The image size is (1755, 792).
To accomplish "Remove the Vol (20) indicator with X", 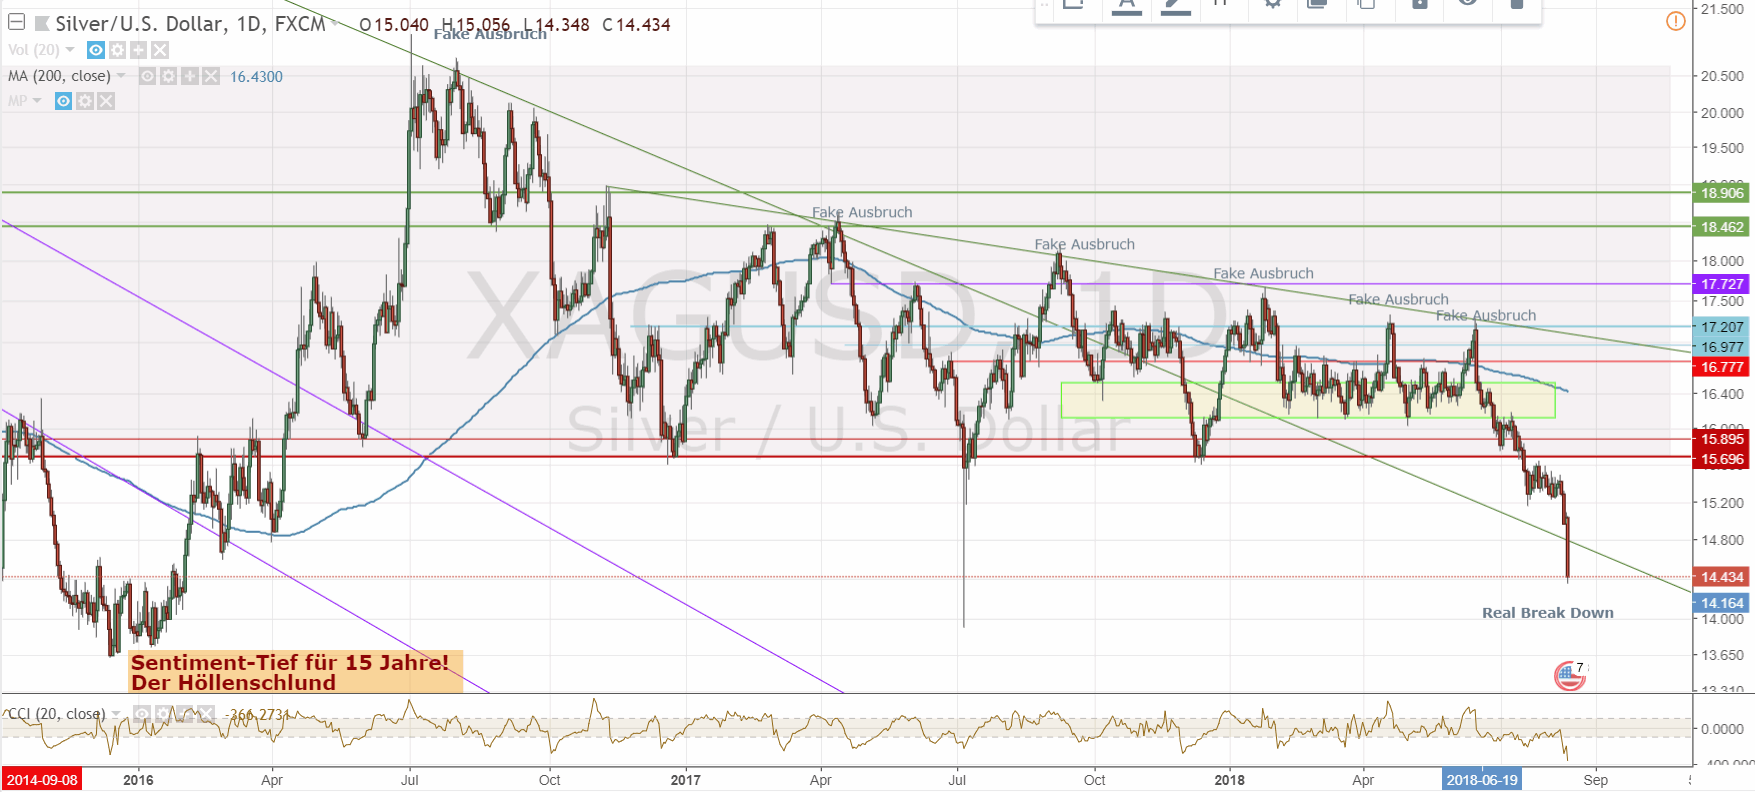I will 160,50.
